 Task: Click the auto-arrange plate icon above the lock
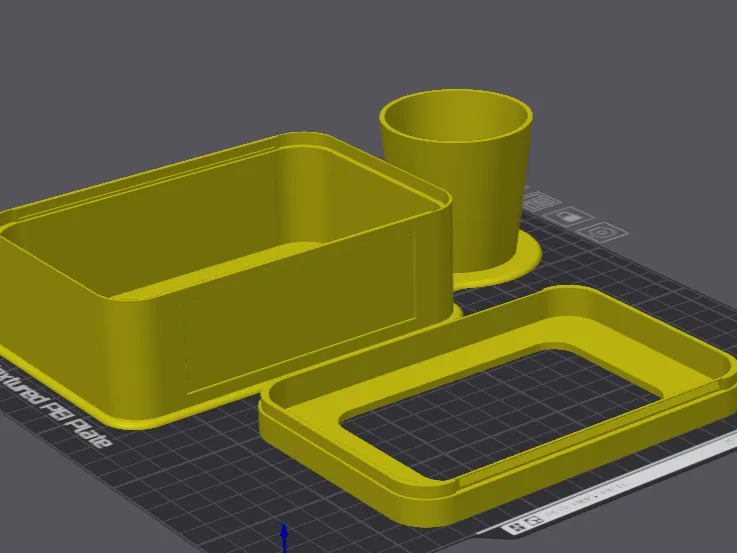click(x=541, y=203)
